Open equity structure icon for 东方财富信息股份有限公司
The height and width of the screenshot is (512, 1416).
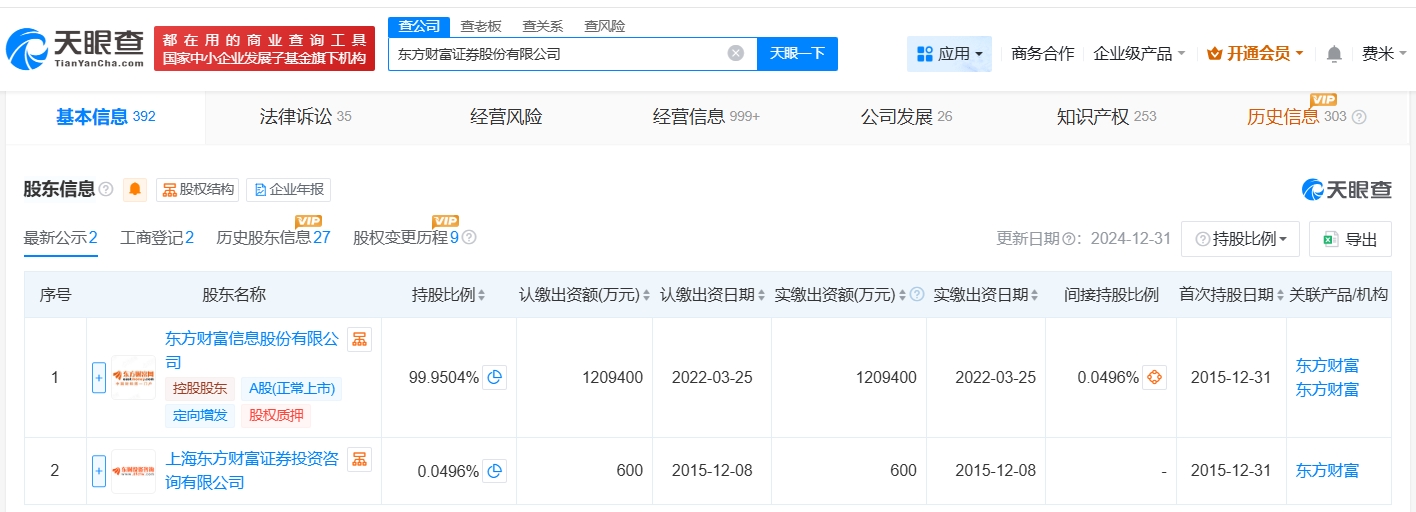tap(359, 340)
